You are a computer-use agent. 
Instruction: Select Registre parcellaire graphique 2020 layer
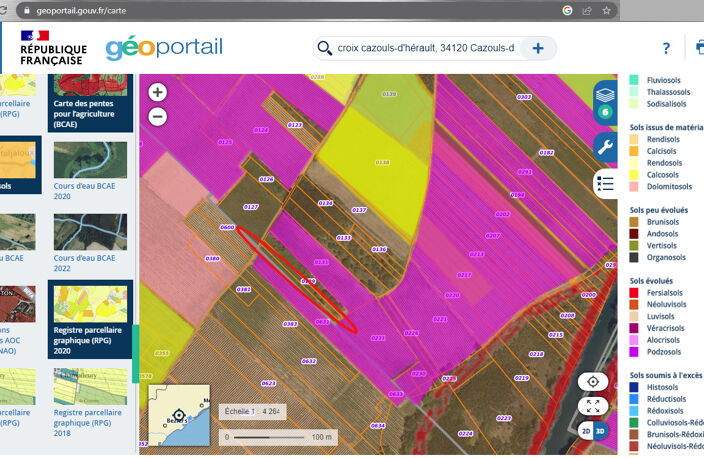(90, 319)
